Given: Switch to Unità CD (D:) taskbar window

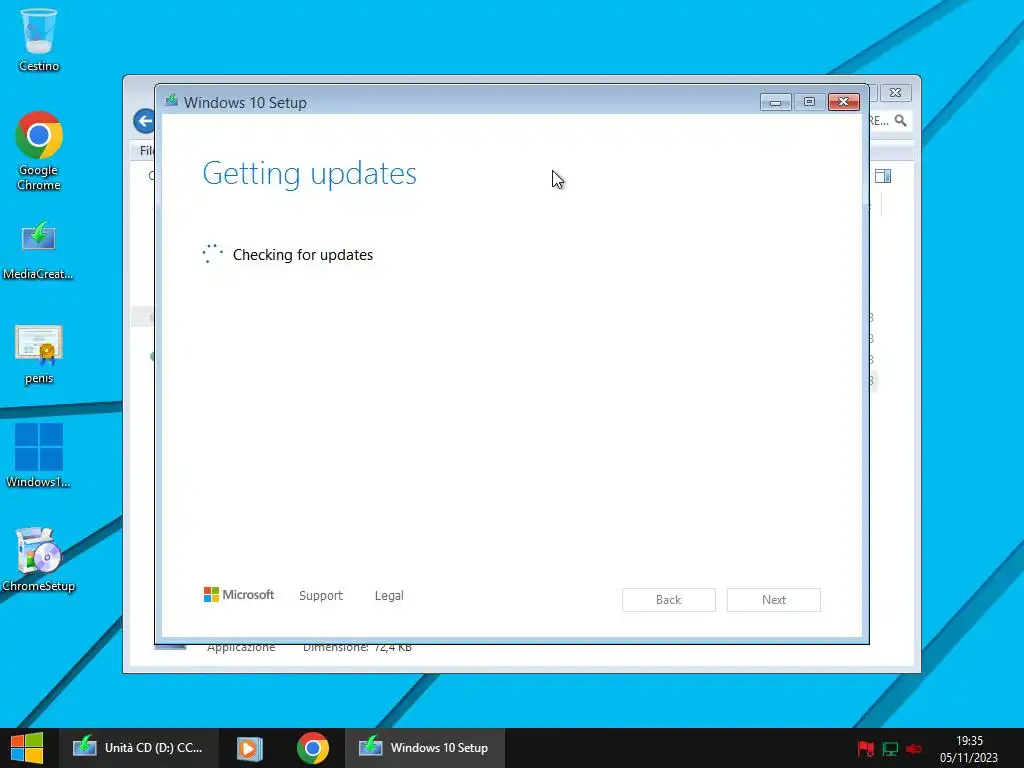Looking at the screenshot, I should click(x=138, y=748).
